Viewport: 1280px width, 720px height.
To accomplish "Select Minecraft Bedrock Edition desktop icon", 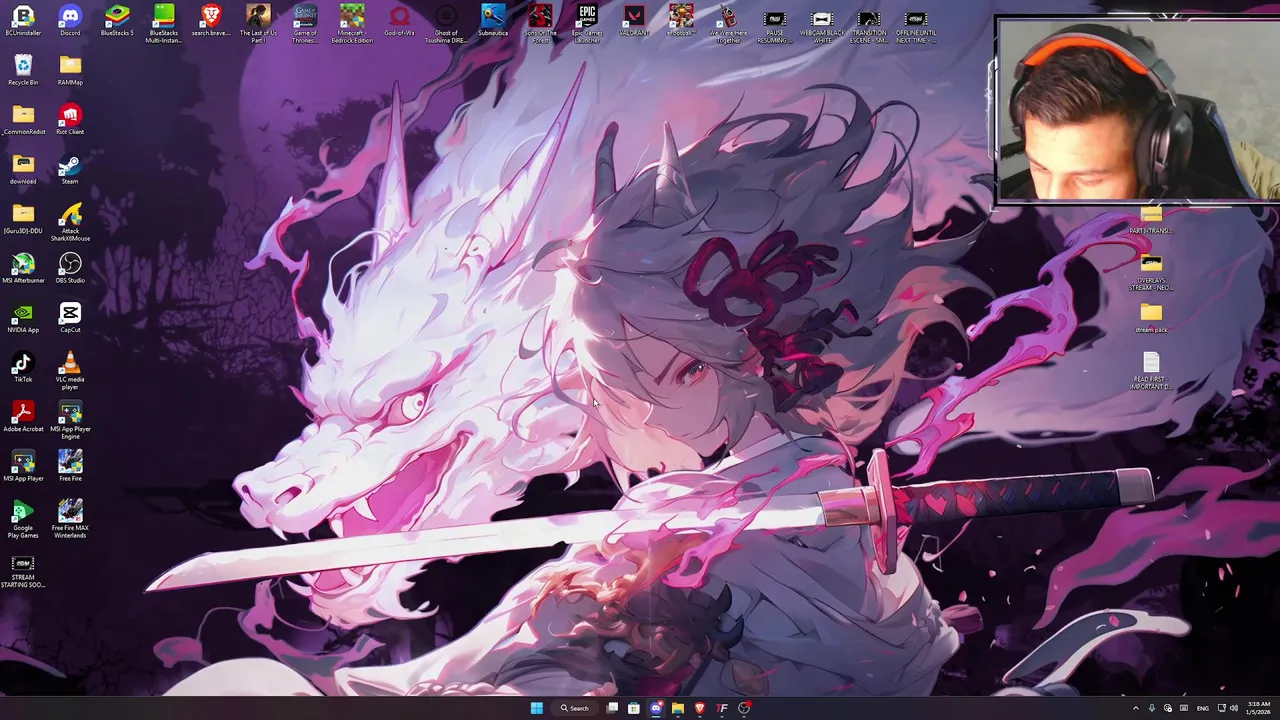I will pos(352,24).
